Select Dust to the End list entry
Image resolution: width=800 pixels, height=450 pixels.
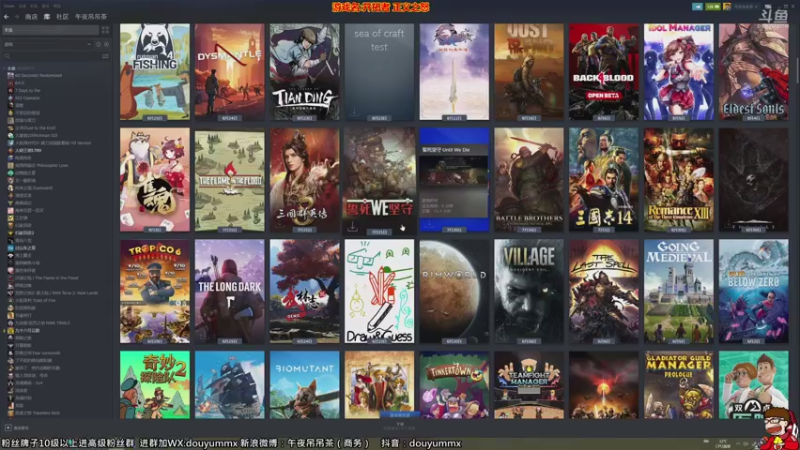coord(32,128)
